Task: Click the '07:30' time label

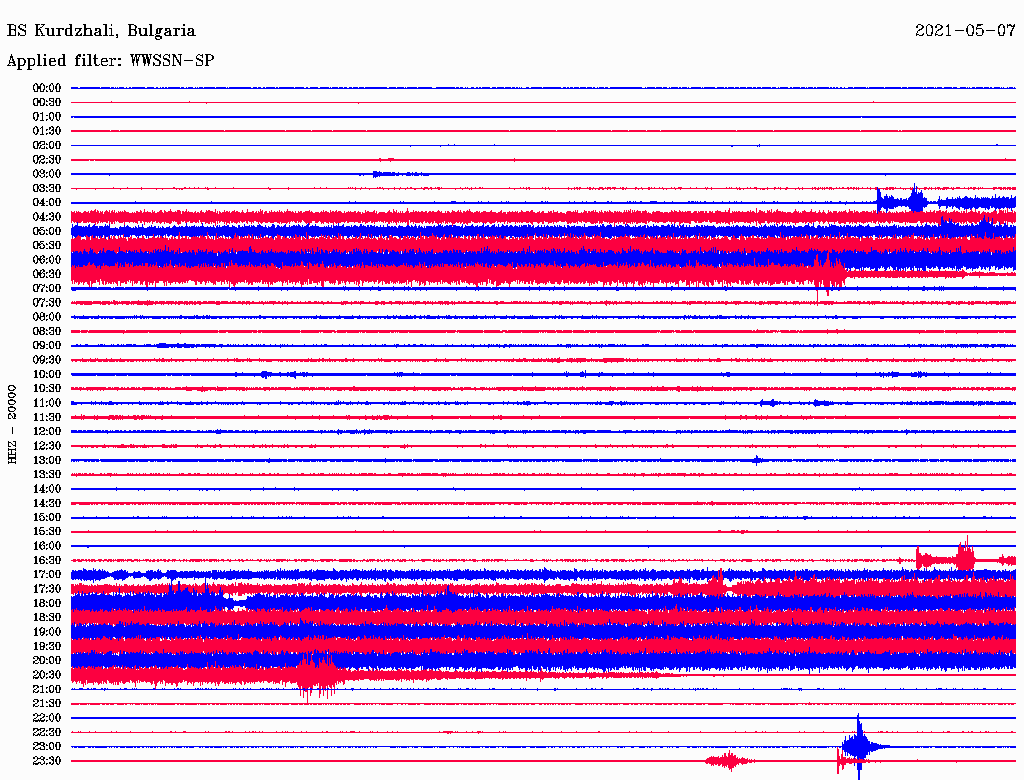Action: pos(47,302)
